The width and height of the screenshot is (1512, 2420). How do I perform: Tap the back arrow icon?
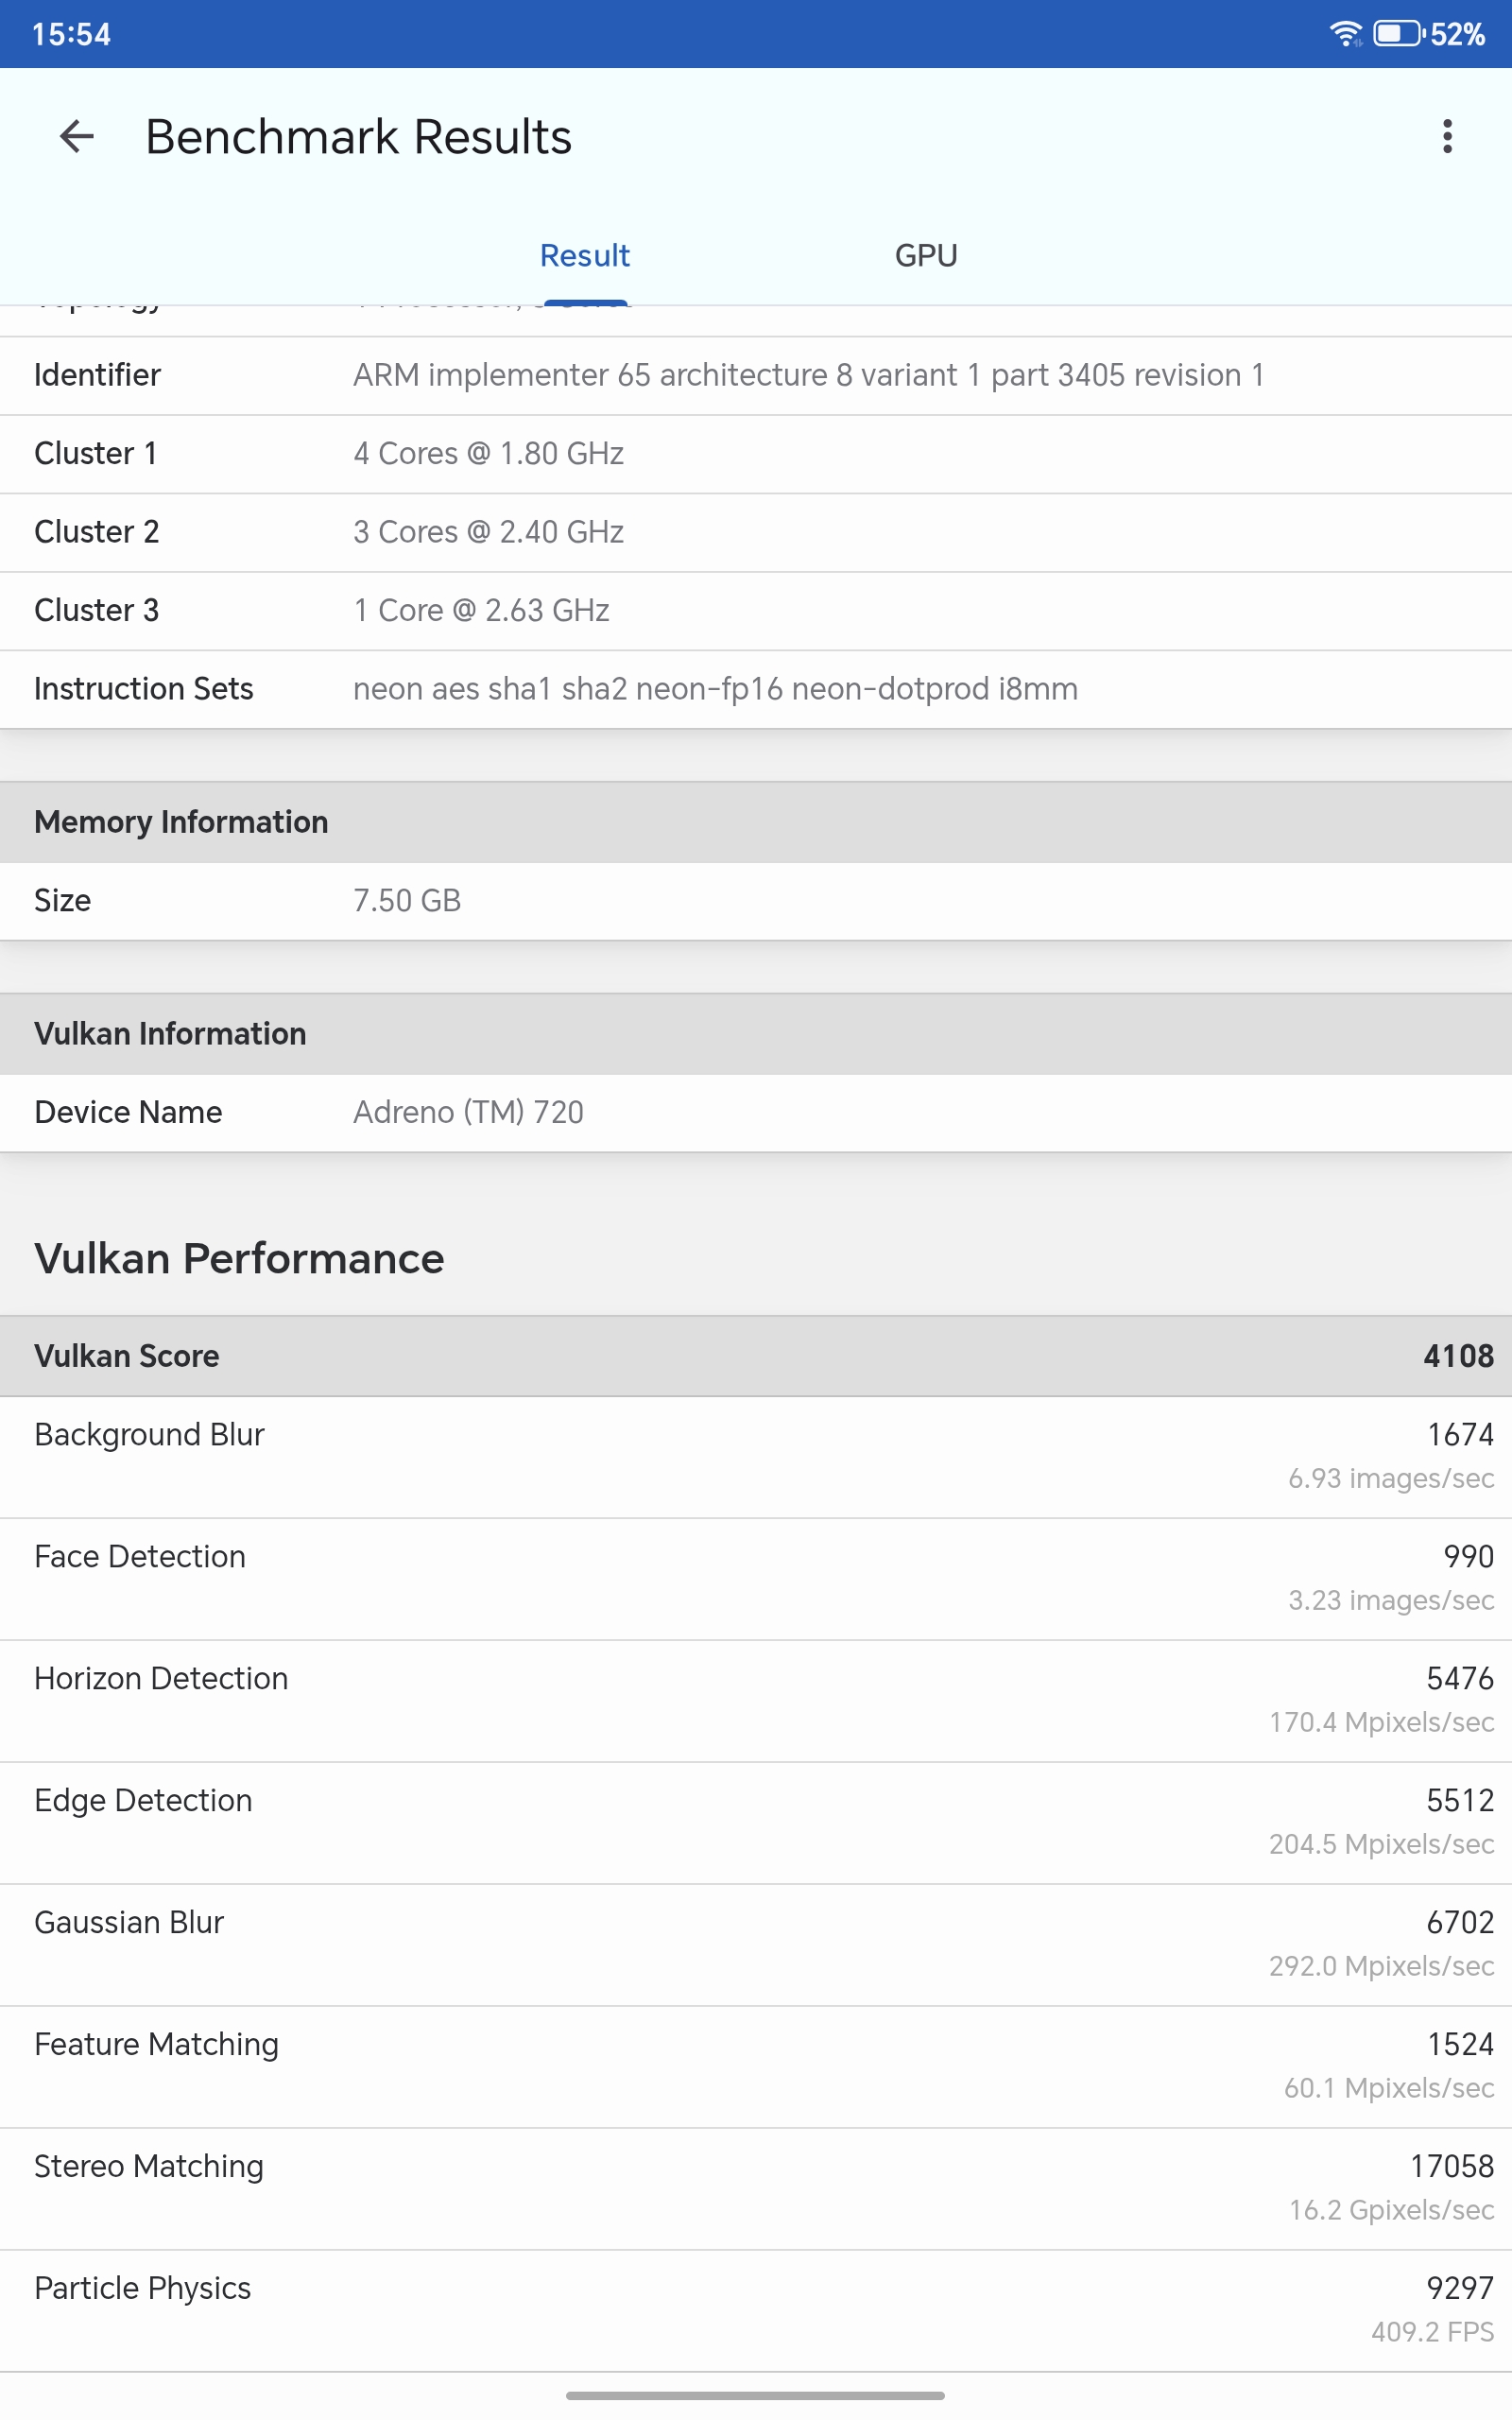(77, 136)
